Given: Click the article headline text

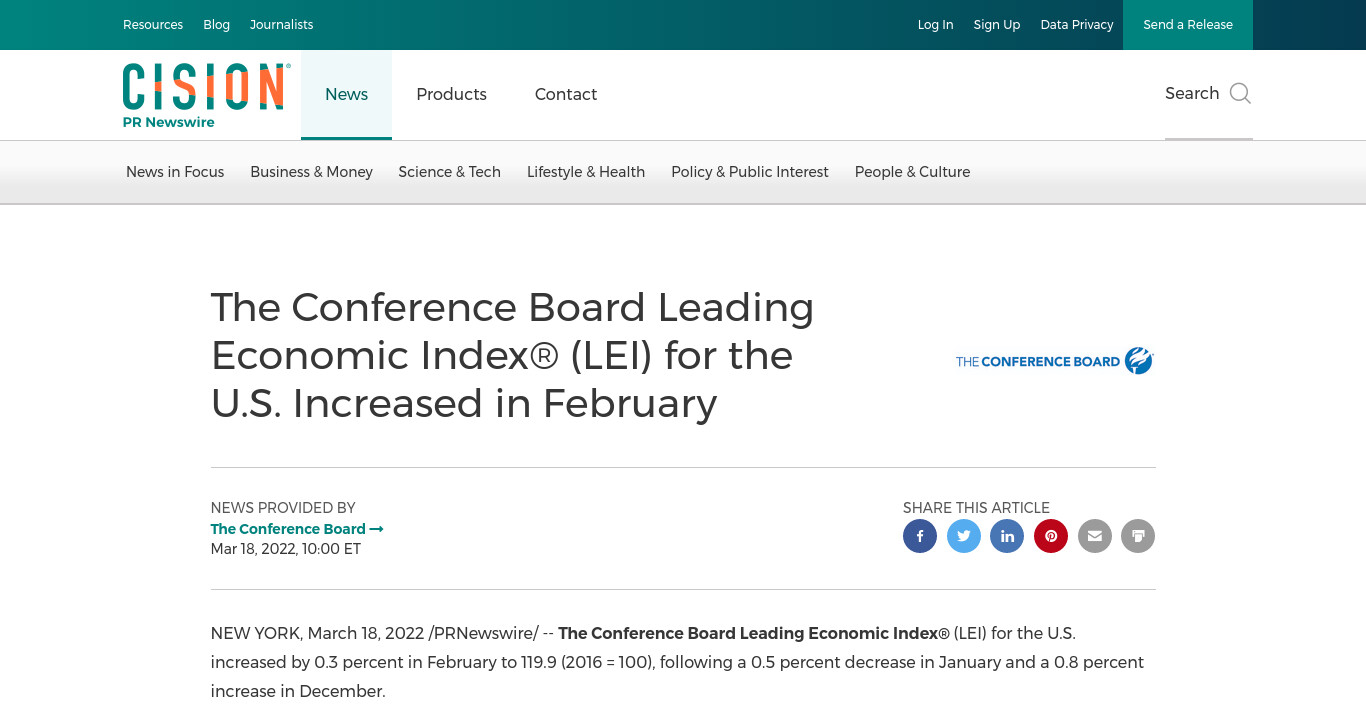Looking at the screenshot, I should click(x=512, y=355).
